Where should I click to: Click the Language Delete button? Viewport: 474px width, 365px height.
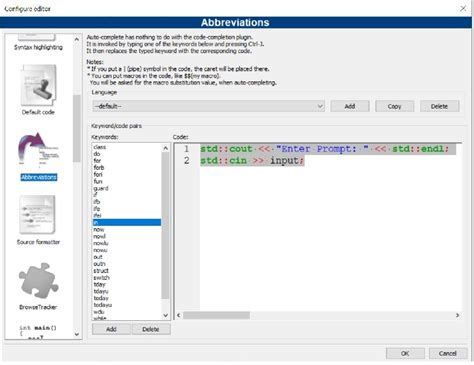coord(439,106)
